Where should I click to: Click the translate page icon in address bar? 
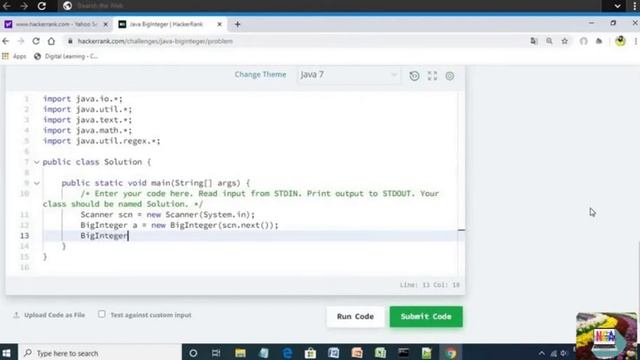pos(534,41)
